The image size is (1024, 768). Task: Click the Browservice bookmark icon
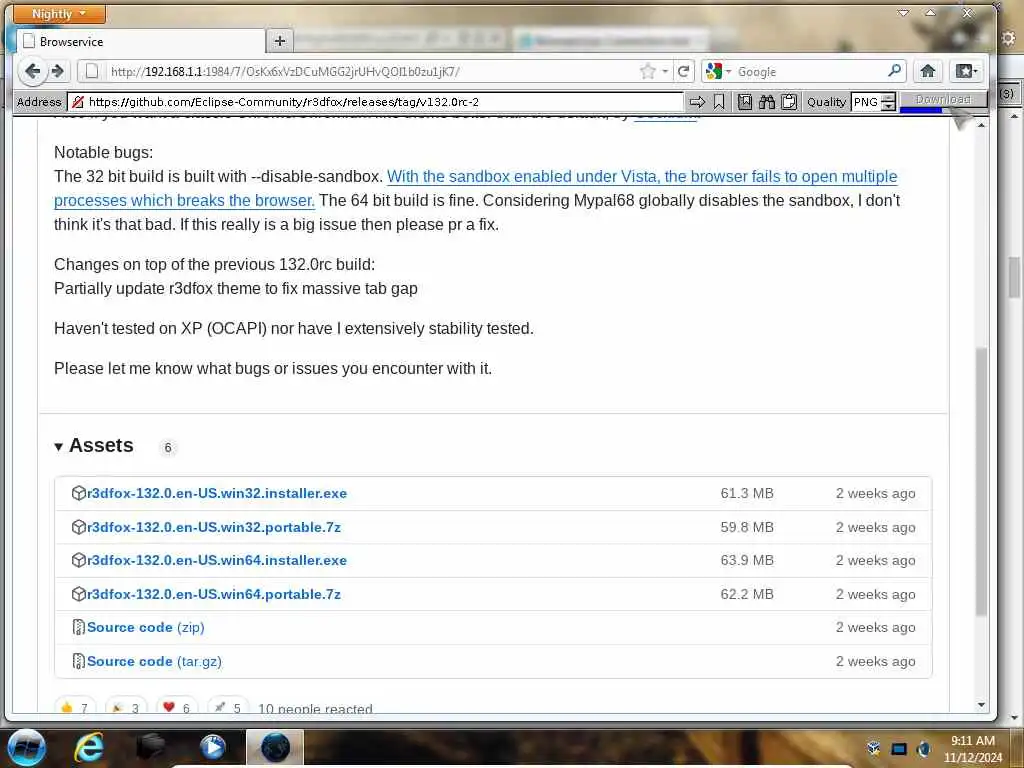[719, 102]
